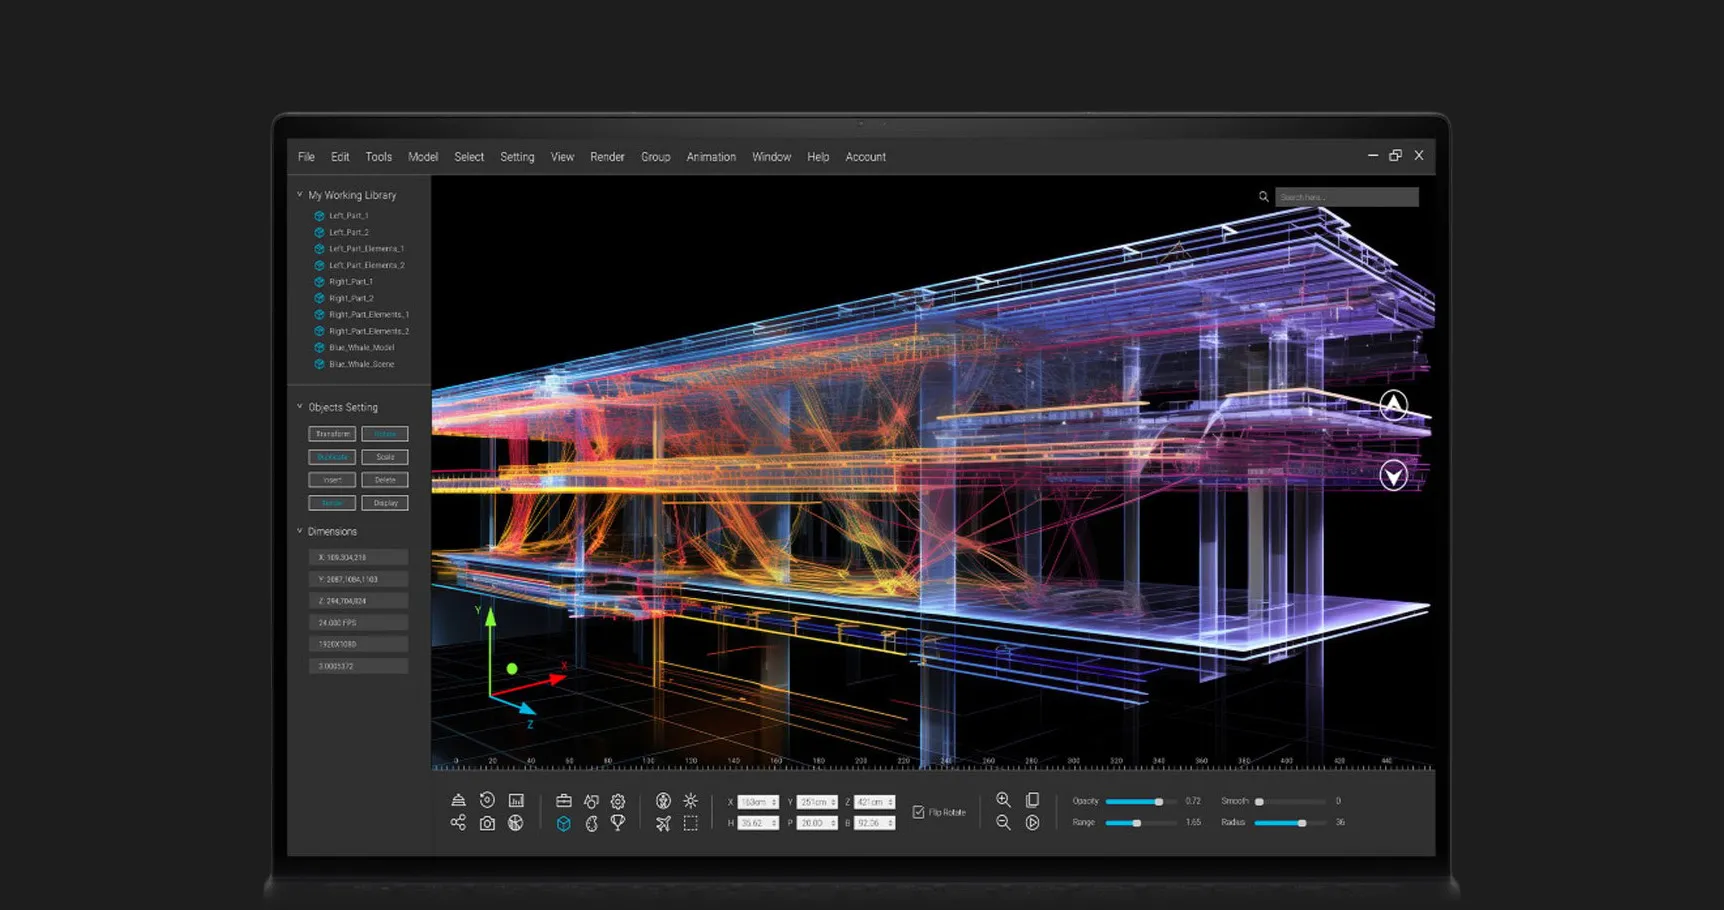This screenshot has height=910, width=1724.
Task: Collapse the Dimensions section
Action: (x=300, y=531)
